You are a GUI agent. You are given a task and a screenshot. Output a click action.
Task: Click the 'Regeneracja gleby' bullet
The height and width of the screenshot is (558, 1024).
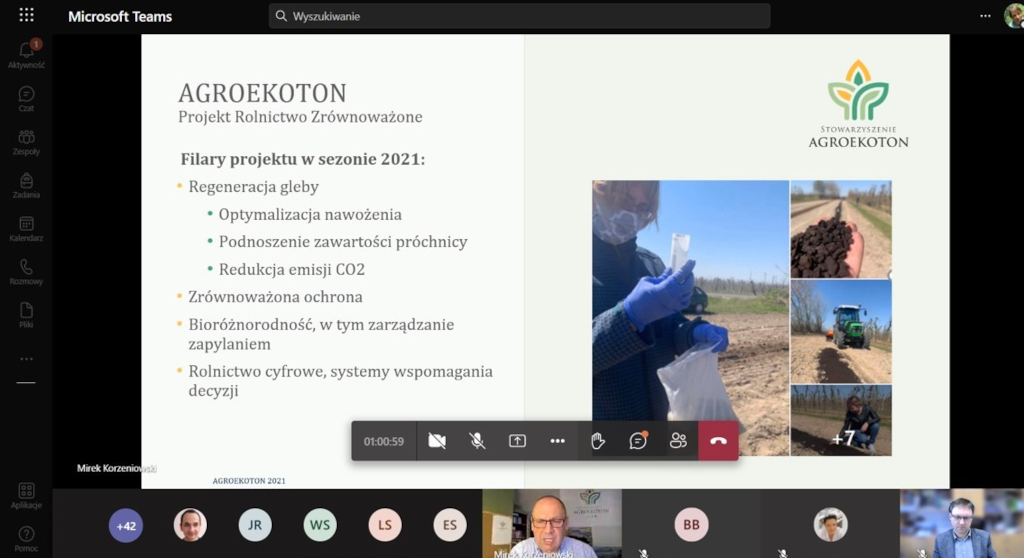(253, 187)
